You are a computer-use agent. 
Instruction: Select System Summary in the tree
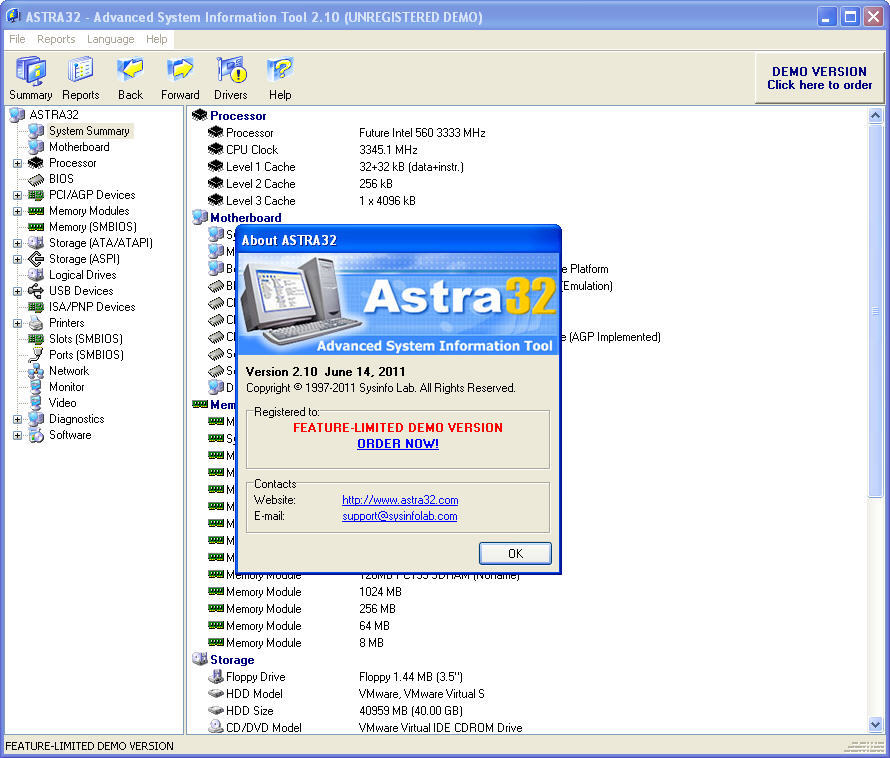click(x=89, y=131)
